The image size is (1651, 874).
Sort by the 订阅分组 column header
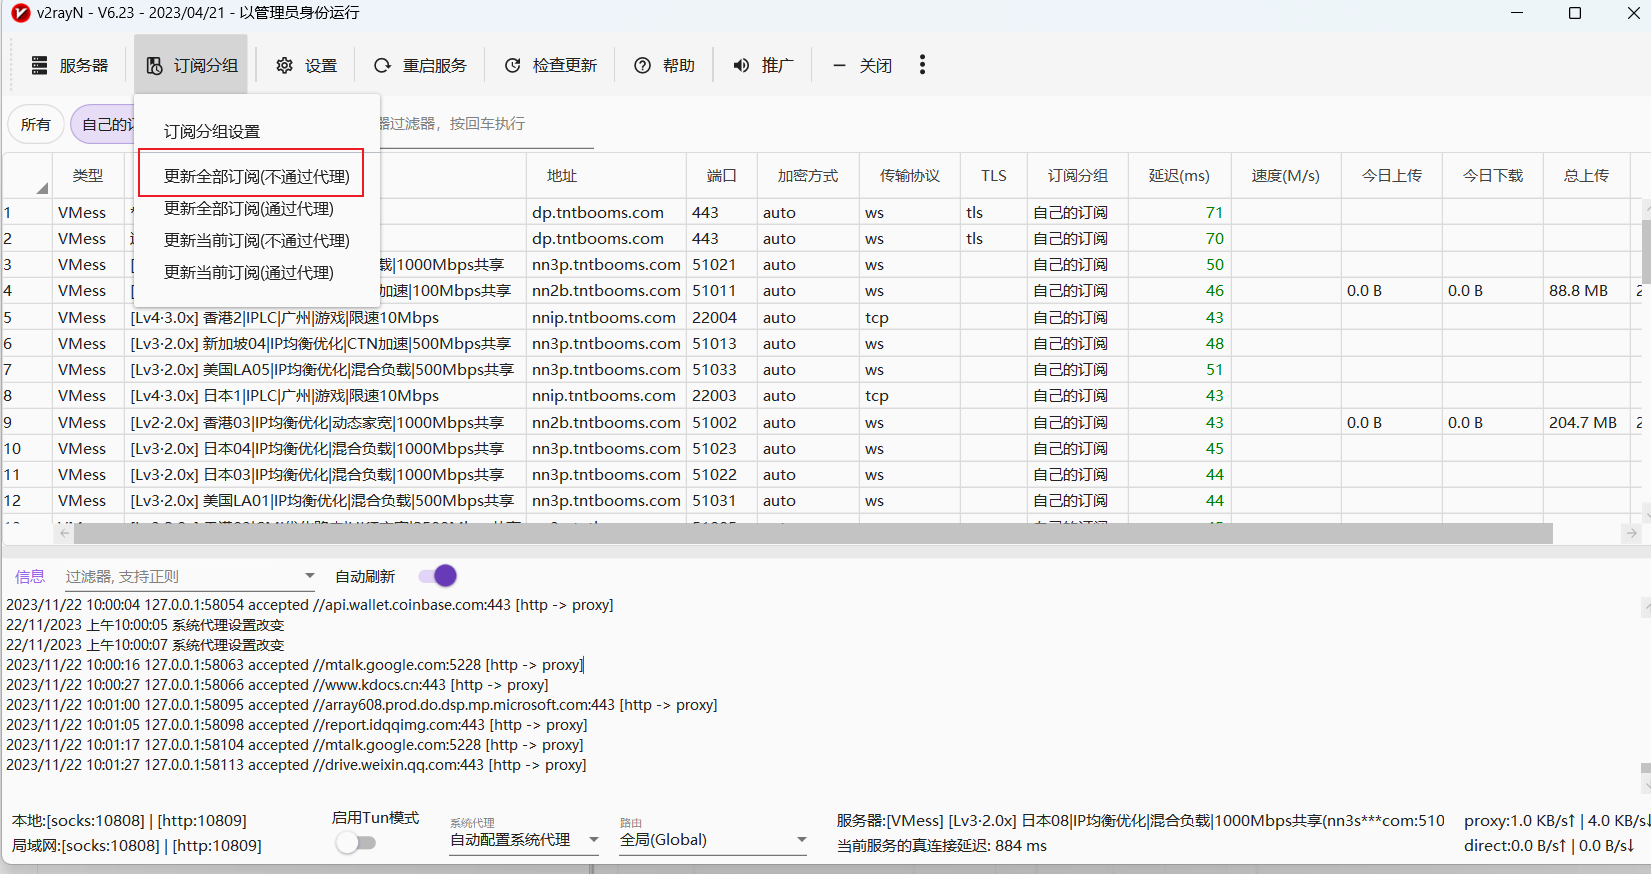(1077, 176)
